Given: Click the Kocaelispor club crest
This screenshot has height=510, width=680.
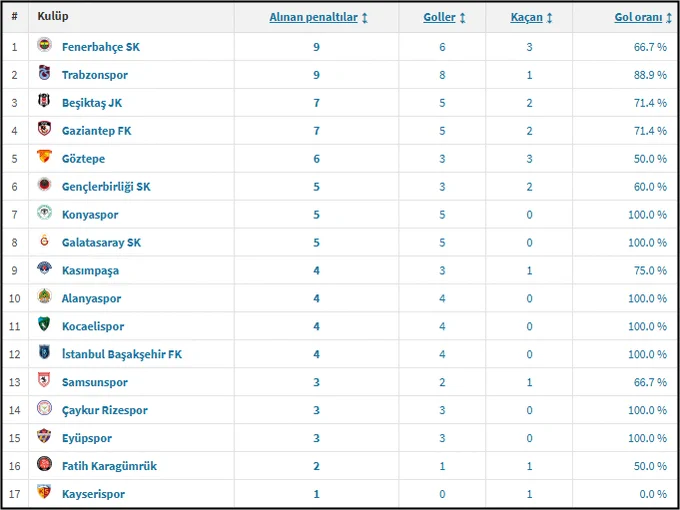Looking at the screenshot, I should [44, 324].
